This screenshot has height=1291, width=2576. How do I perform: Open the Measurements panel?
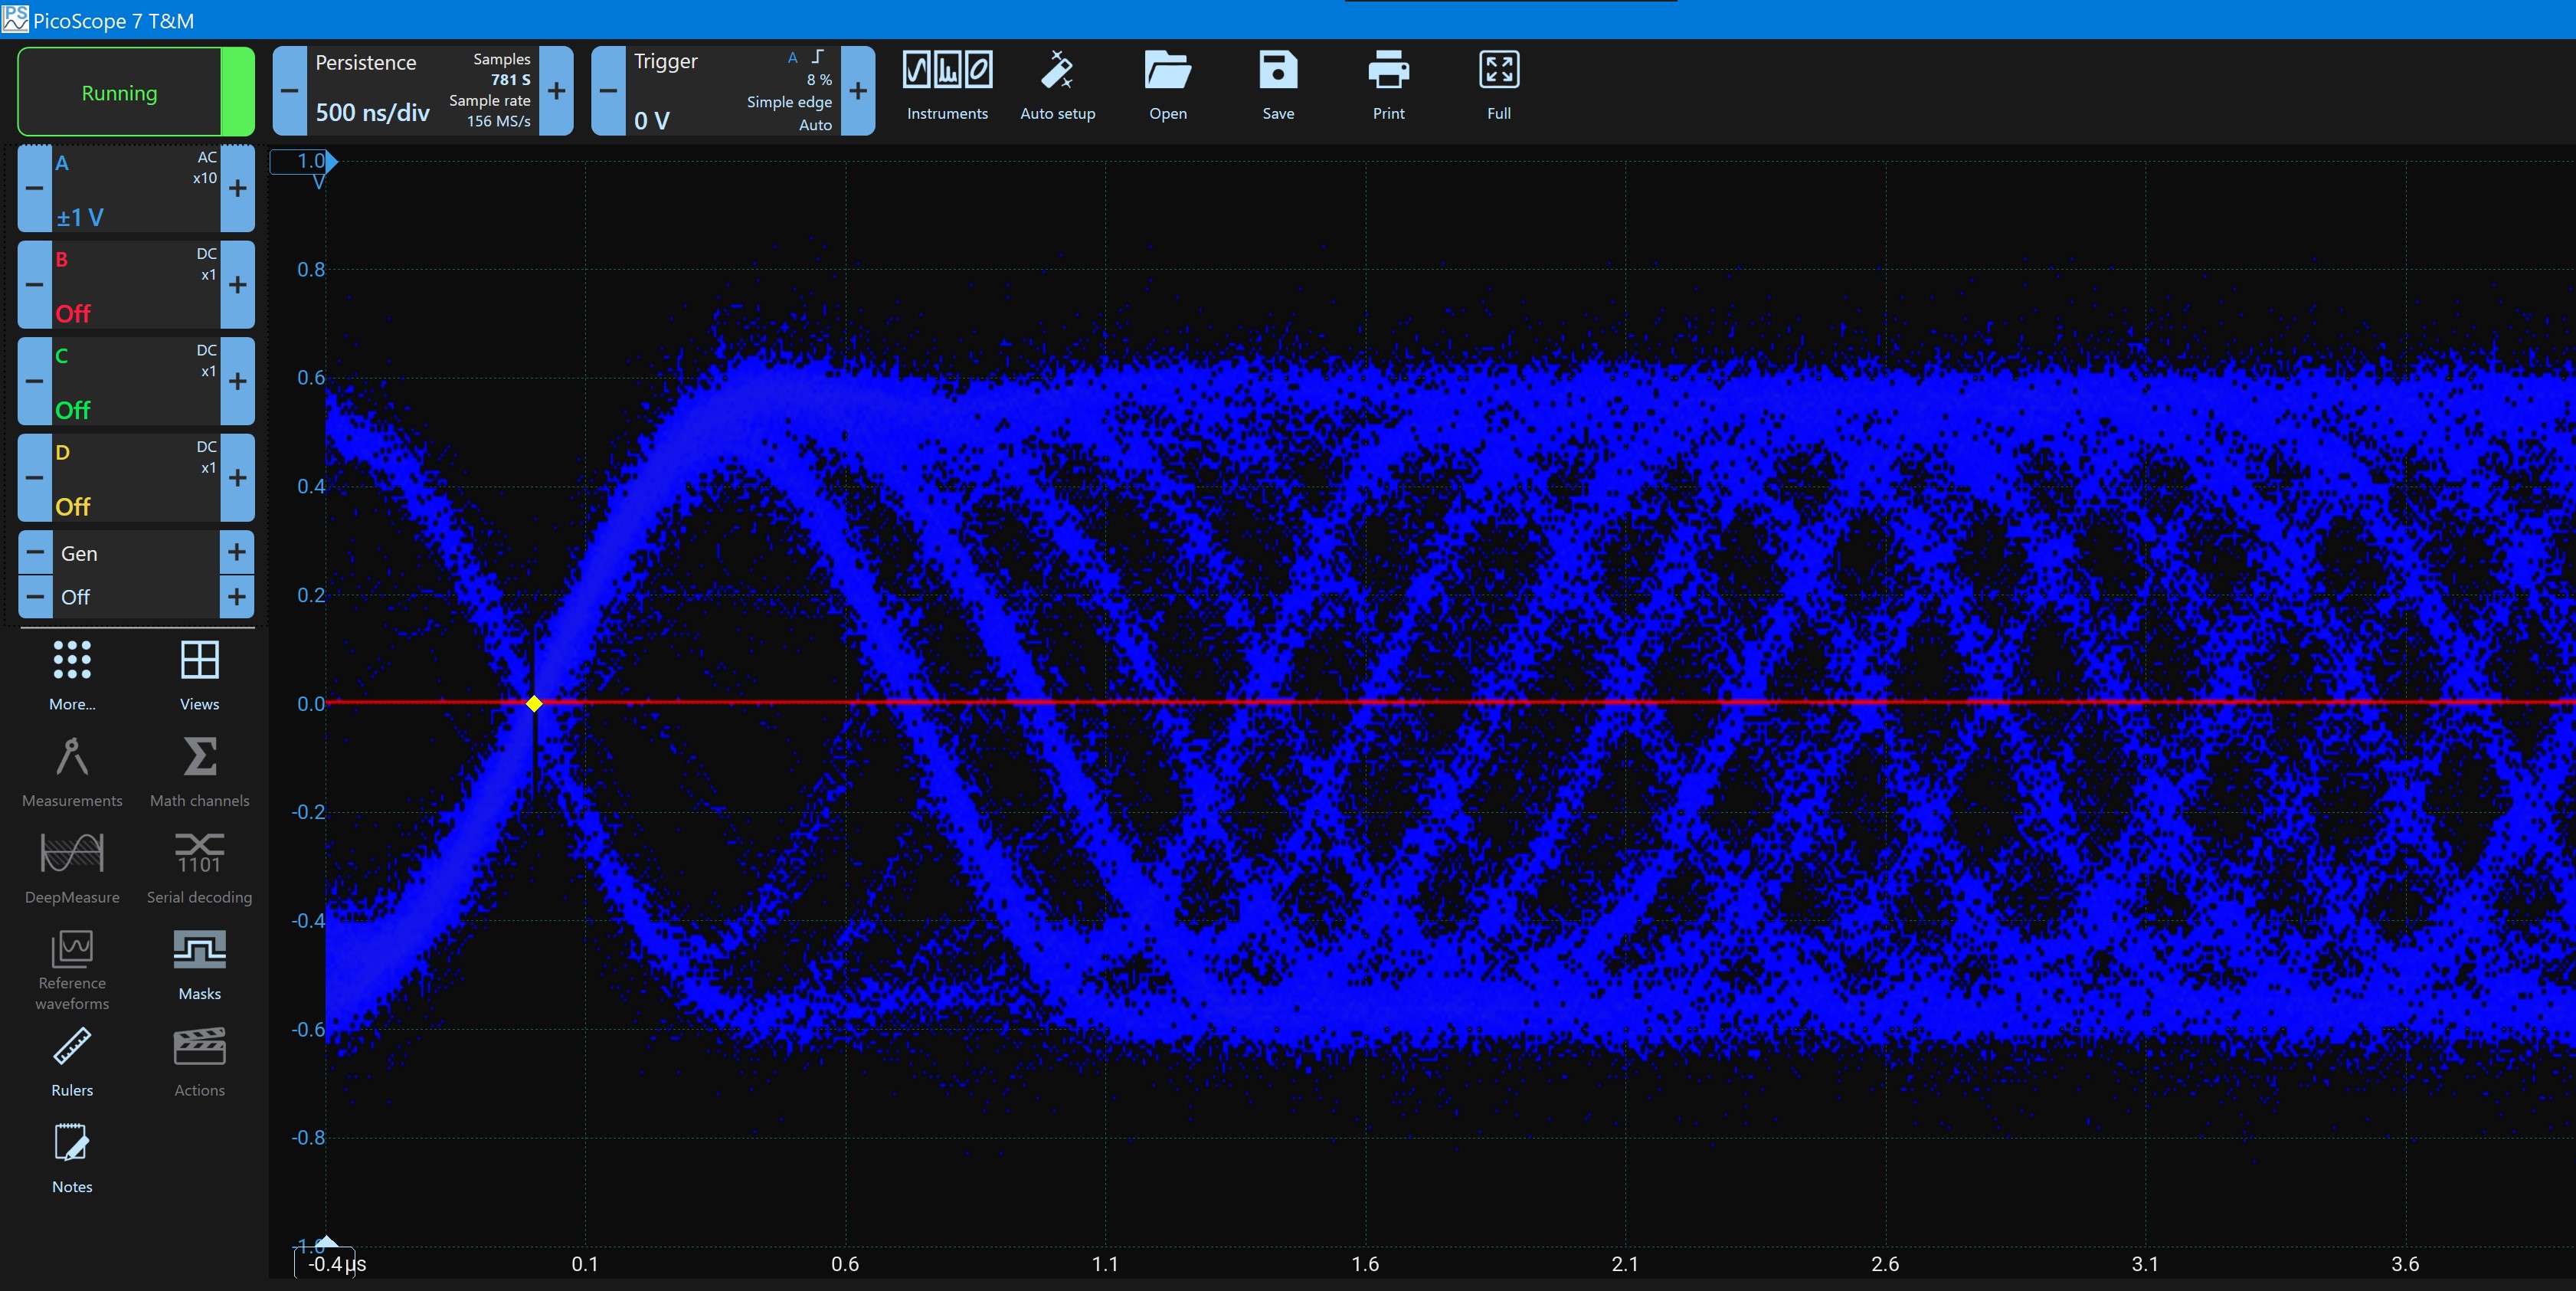(x=71, y=770)
